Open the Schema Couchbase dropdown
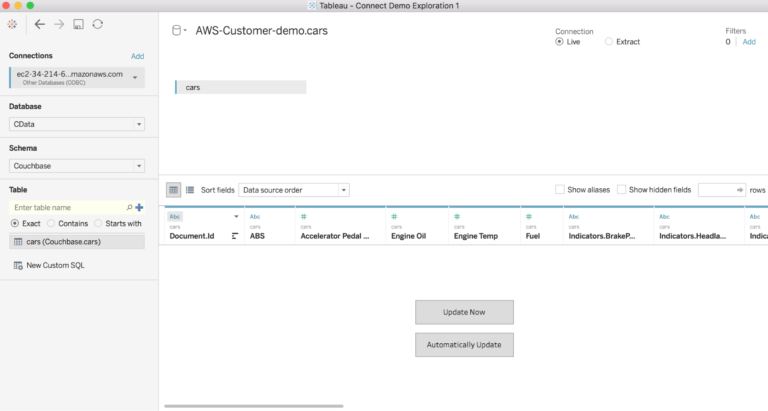Viewport: 768px width, 411px height. click(77, 166)
